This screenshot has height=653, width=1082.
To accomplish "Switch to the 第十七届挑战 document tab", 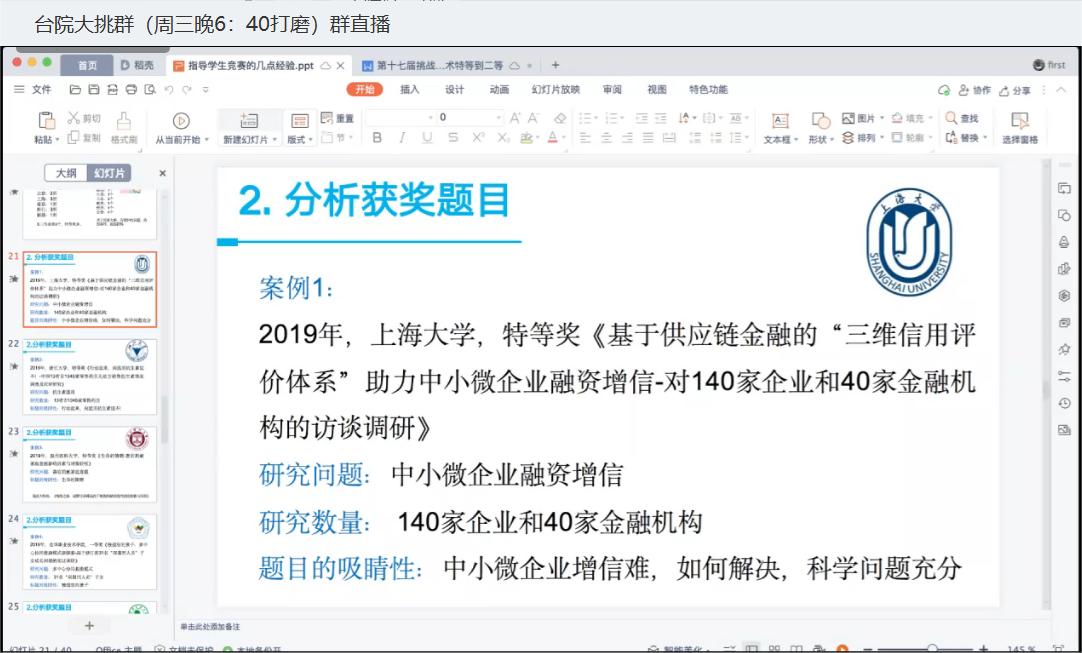I will [x=438, y=66].
